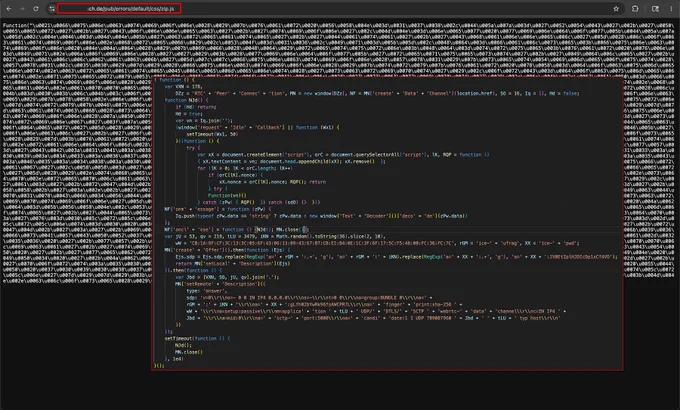
Task: Bookmark this page with the star
Action: click(616, 8)
